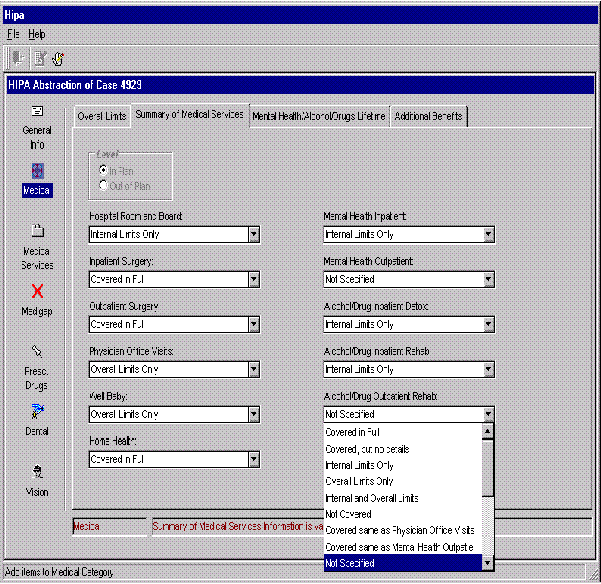
Task: Expand the Mental Health Outpatient dropdown
Action: coord(488,279)
